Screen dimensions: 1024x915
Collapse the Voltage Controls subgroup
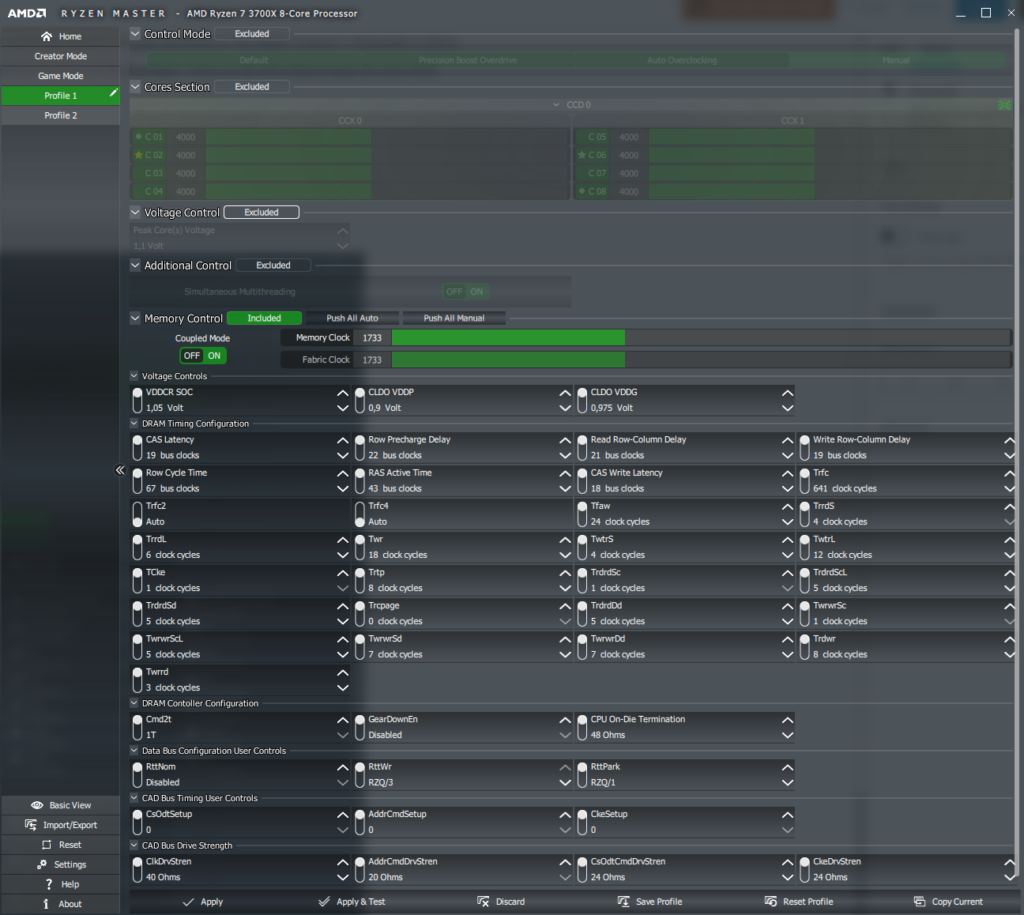[134, 376]
